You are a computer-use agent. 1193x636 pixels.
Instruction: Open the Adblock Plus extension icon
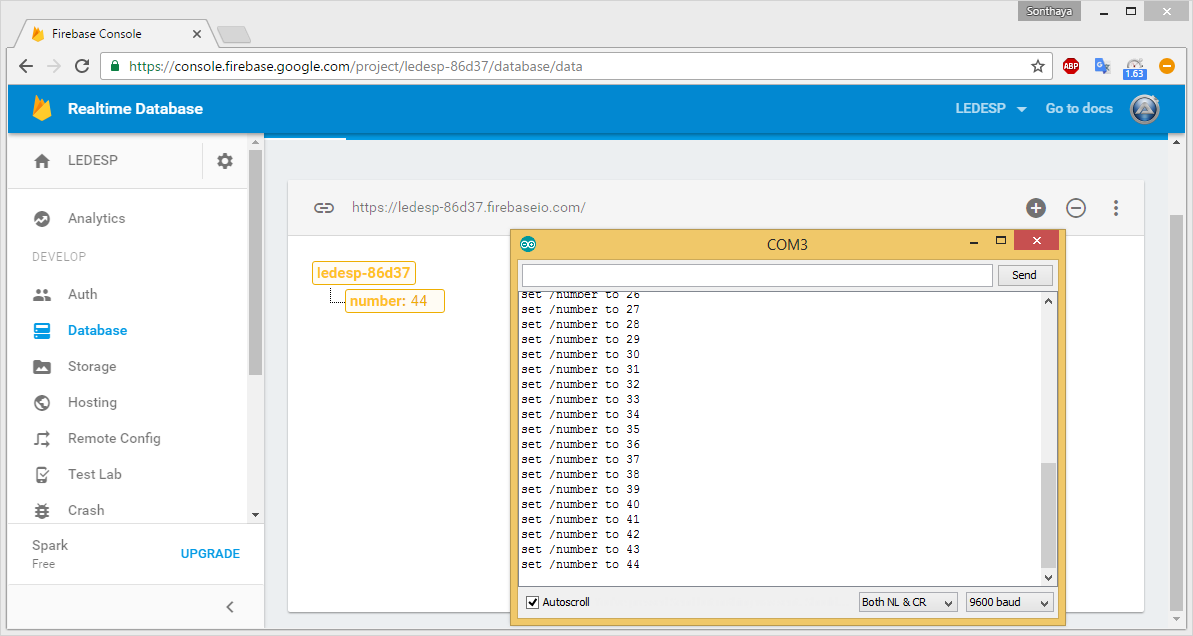click(1071, 66)
